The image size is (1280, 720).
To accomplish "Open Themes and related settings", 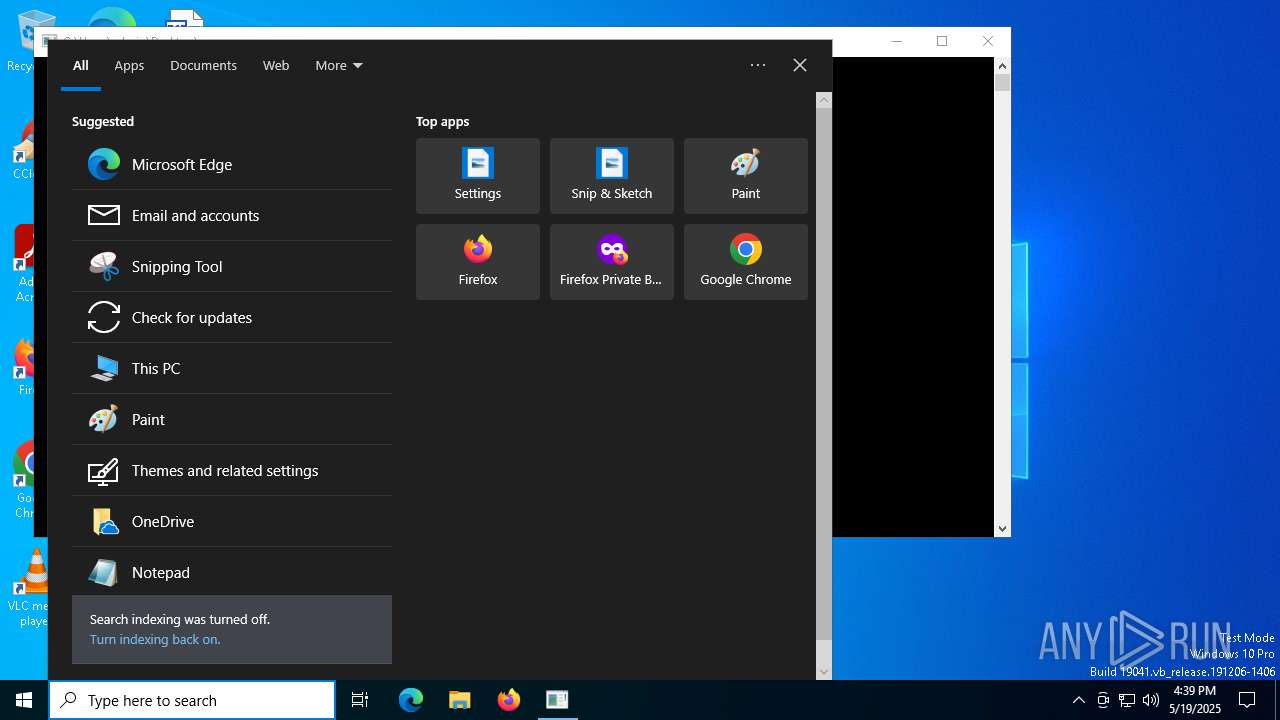I will tap(232, 470).
